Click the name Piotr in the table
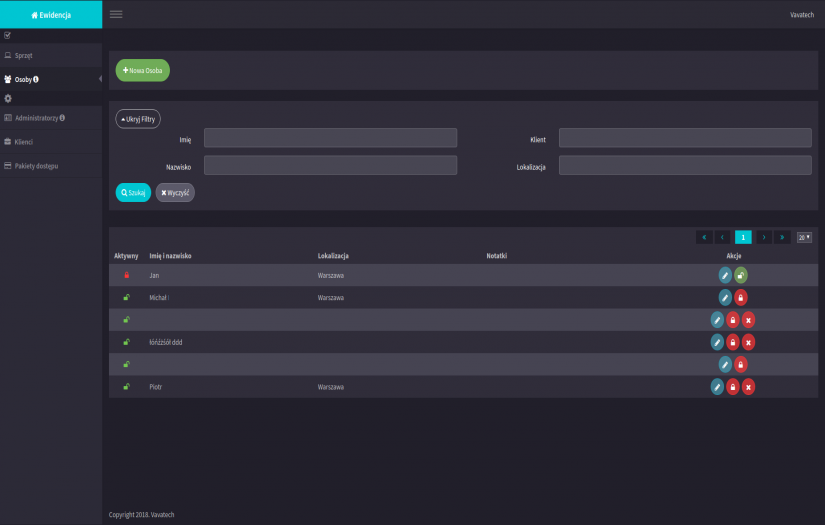 click(156, 387)
